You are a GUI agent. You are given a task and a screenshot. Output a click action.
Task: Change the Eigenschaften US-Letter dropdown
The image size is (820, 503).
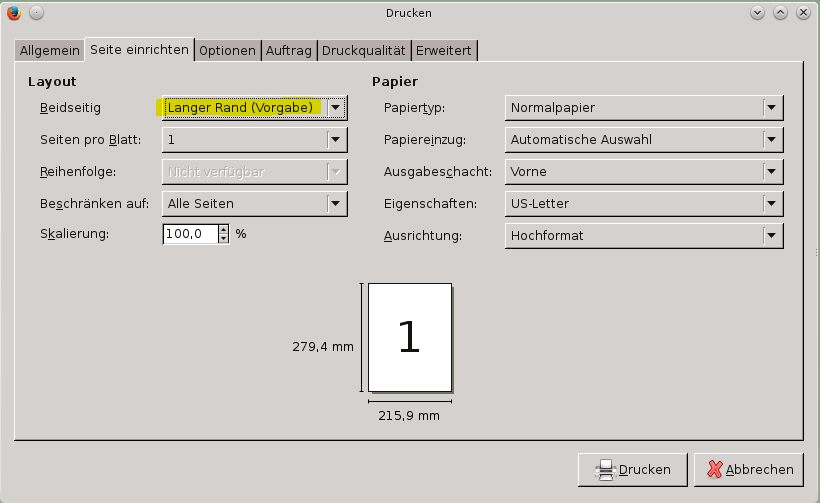(644, 203)
